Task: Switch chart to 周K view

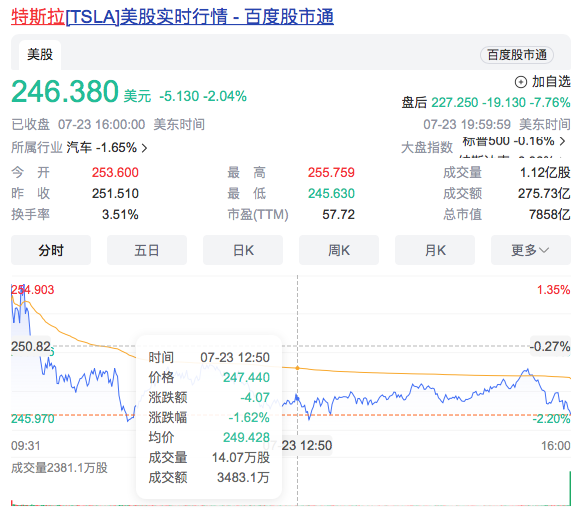Action: [339, 250]
